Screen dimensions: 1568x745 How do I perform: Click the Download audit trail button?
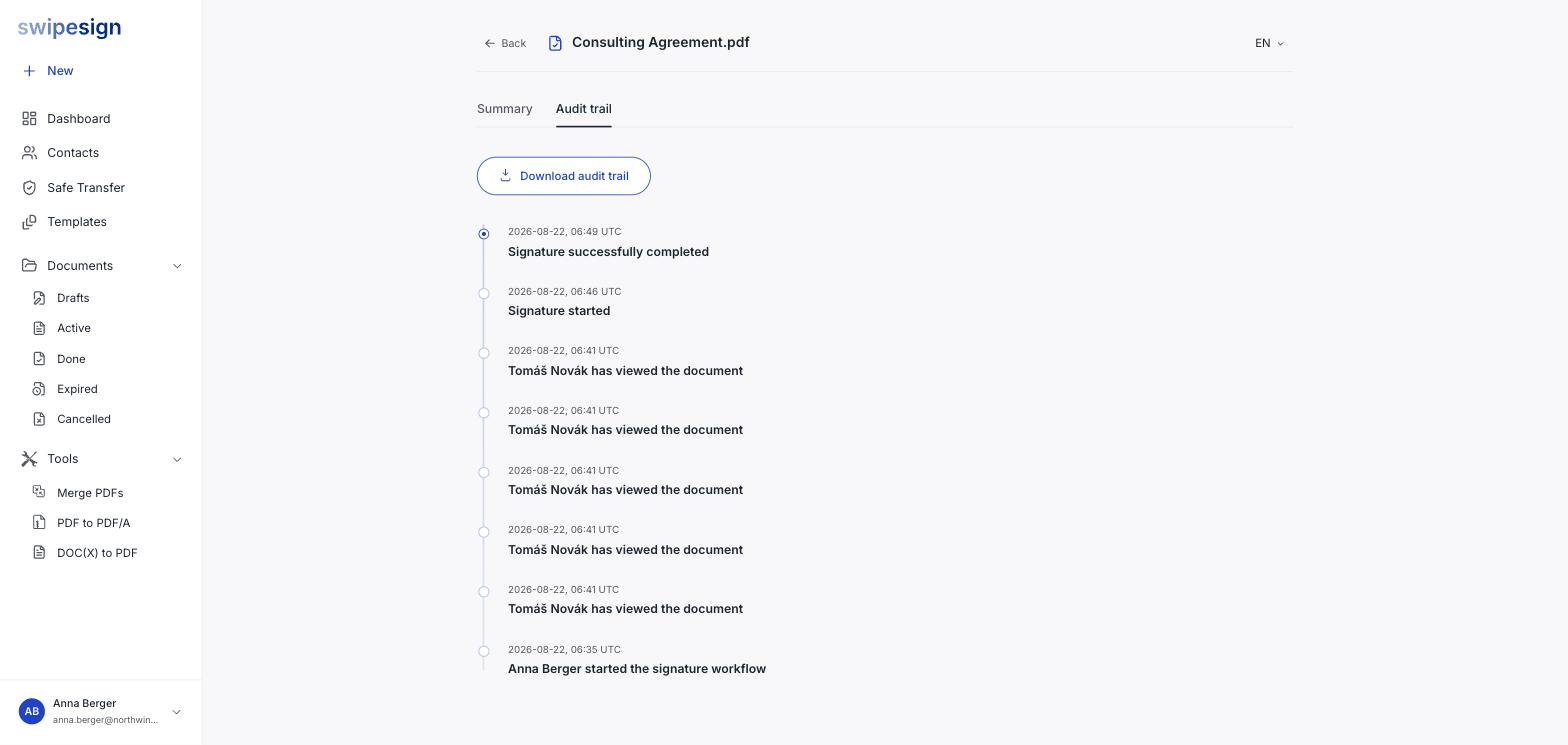(564, 176)
